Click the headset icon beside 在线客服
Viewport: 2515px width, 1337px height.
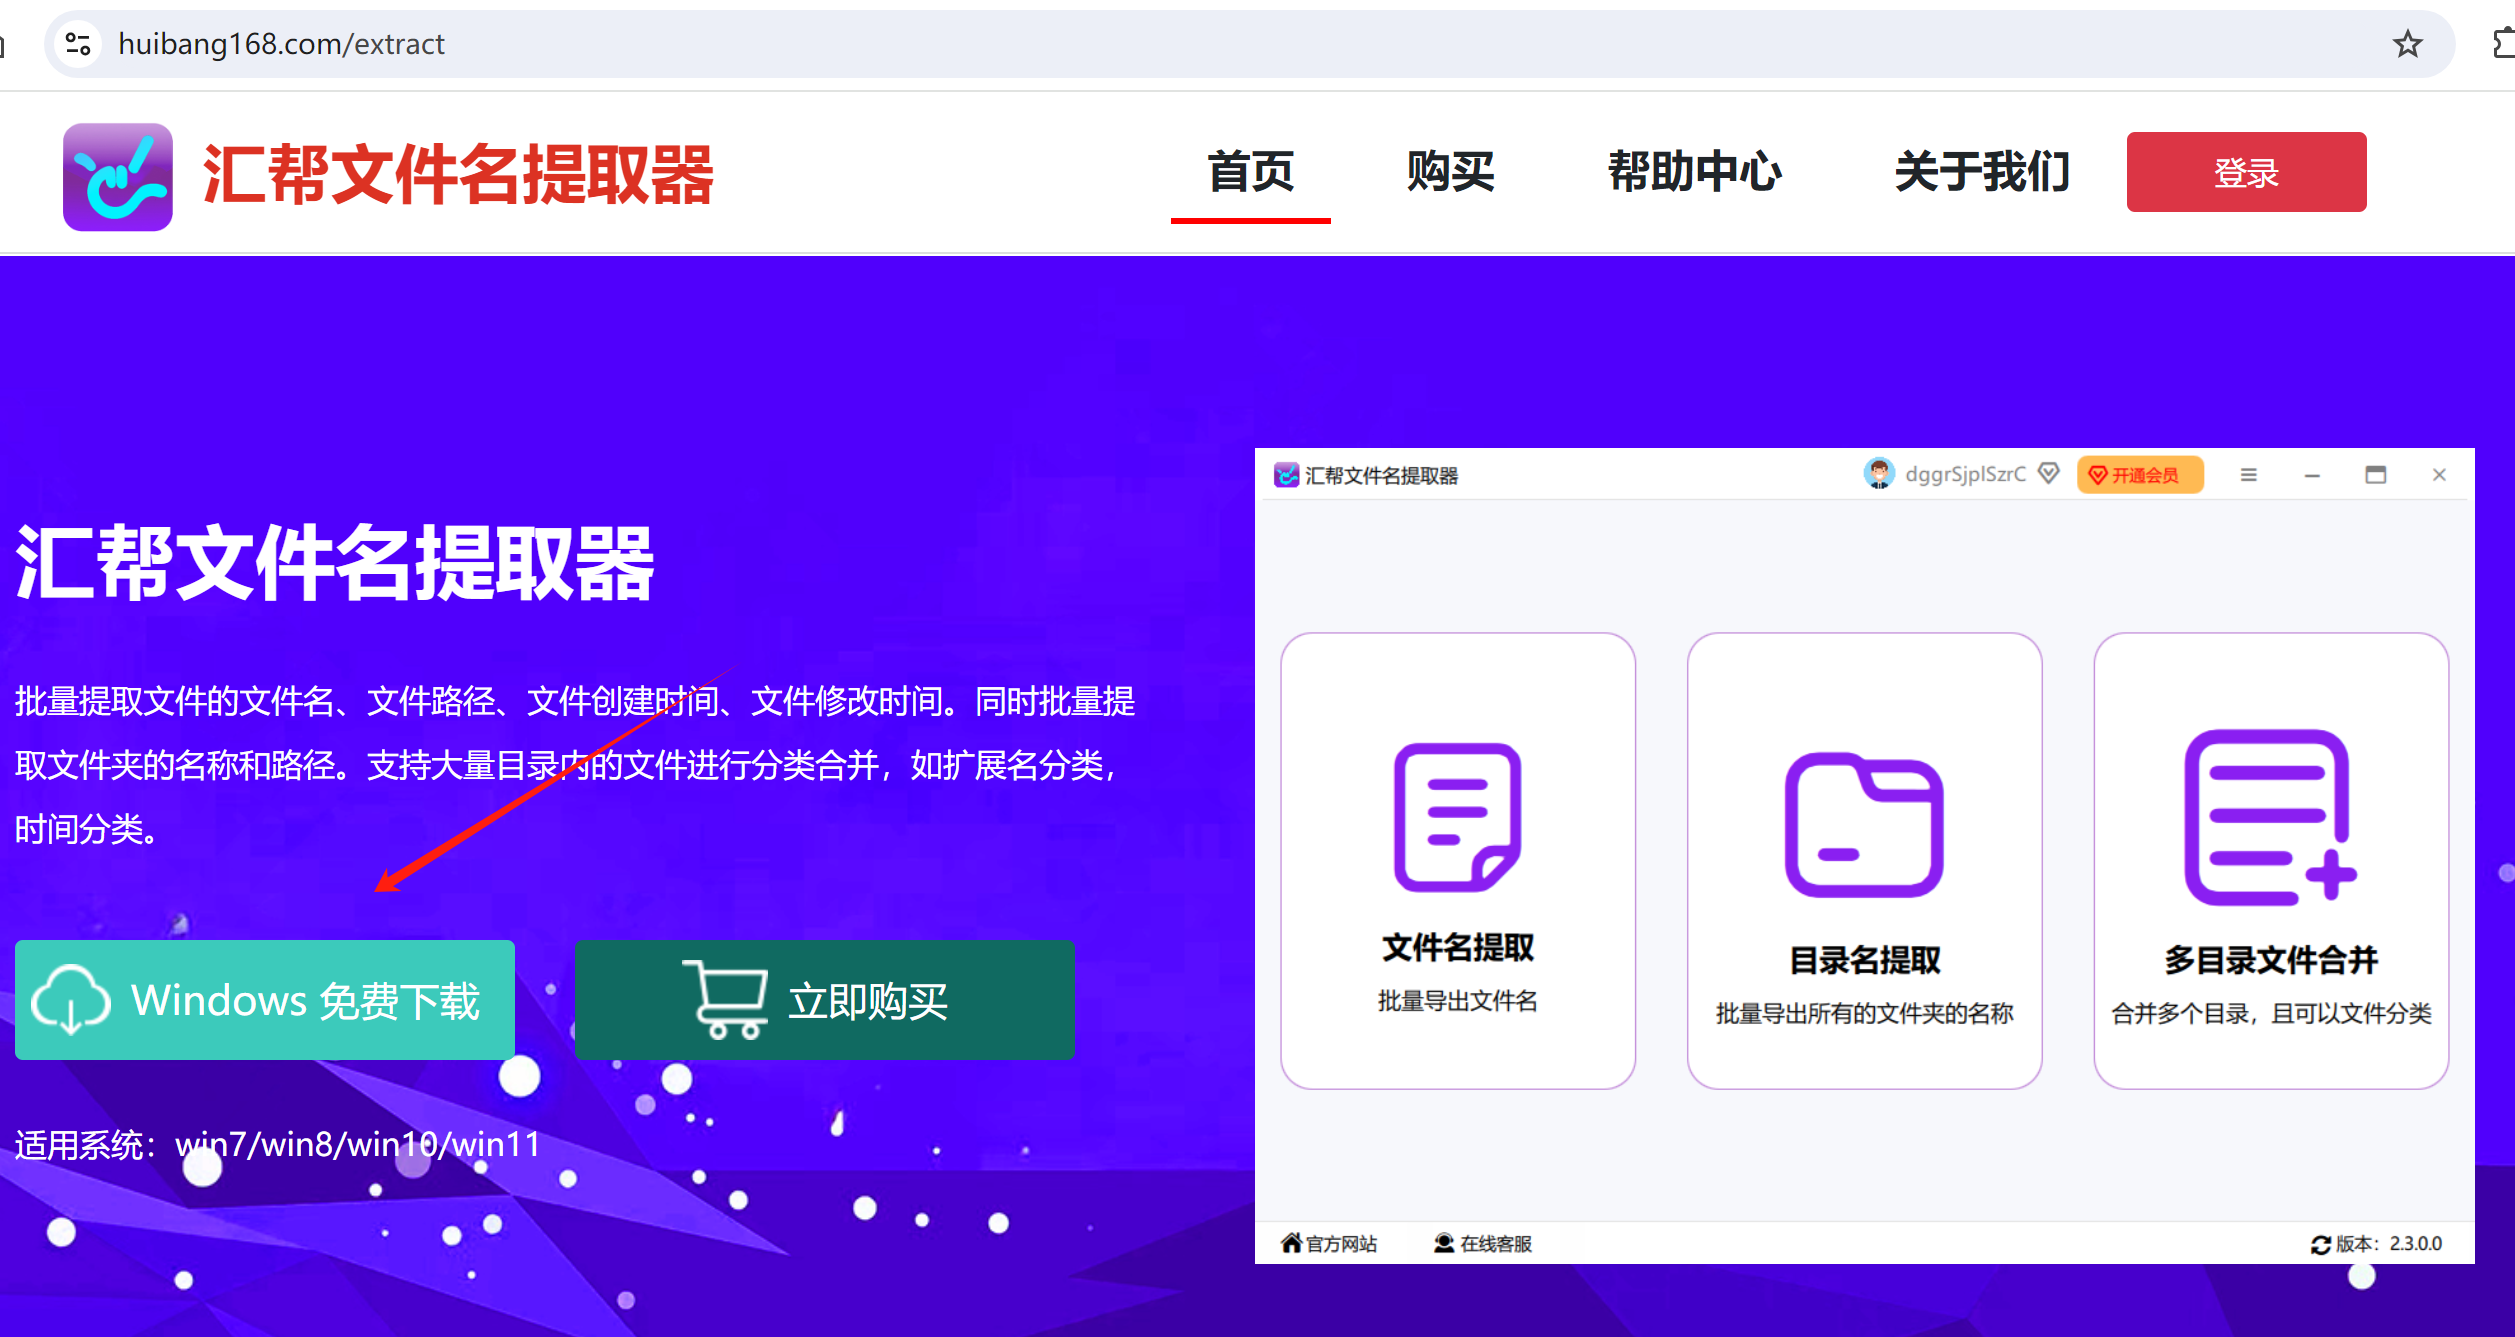1444,1243
